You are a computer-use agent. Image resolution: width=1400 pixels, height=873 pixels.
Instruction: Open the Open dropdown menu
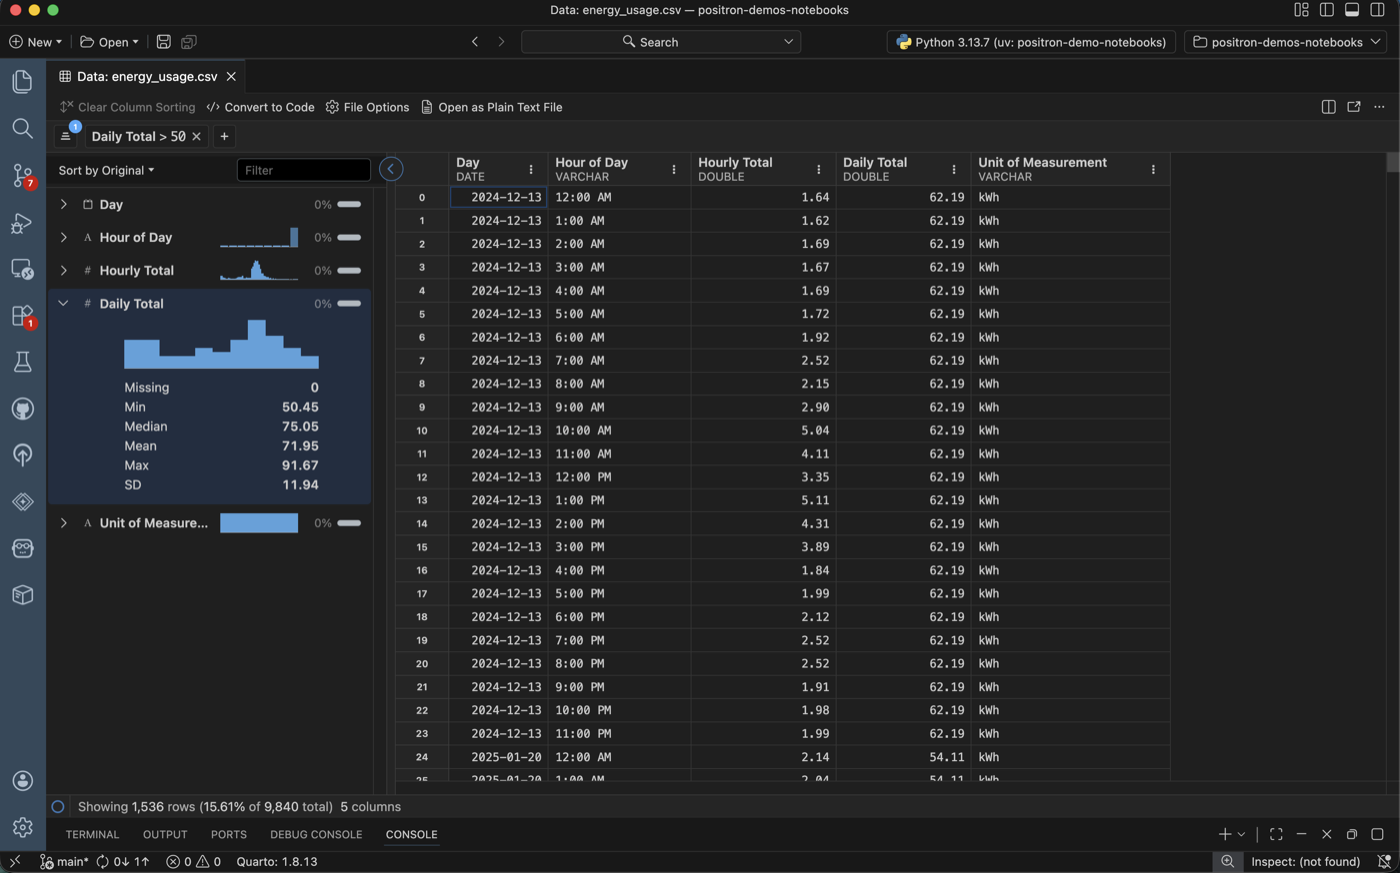(x=110, y=42)
